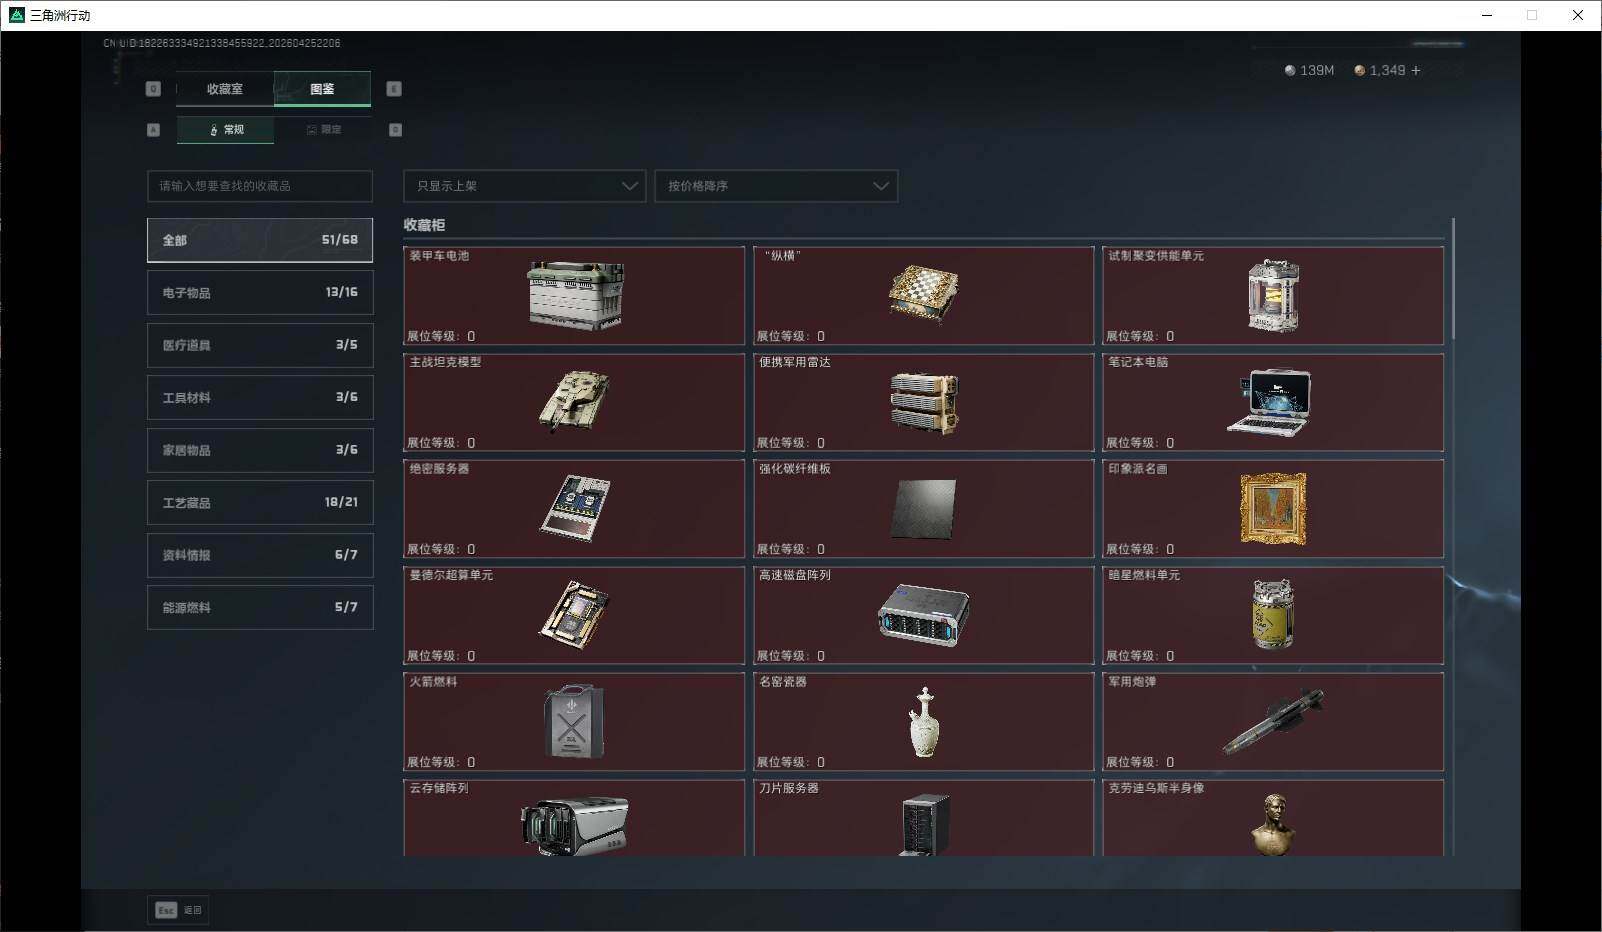Viewport: 1602px width, 932px height.
Task: Select the 暗星燃料单元 canister icon
Action: (1273, 615)
